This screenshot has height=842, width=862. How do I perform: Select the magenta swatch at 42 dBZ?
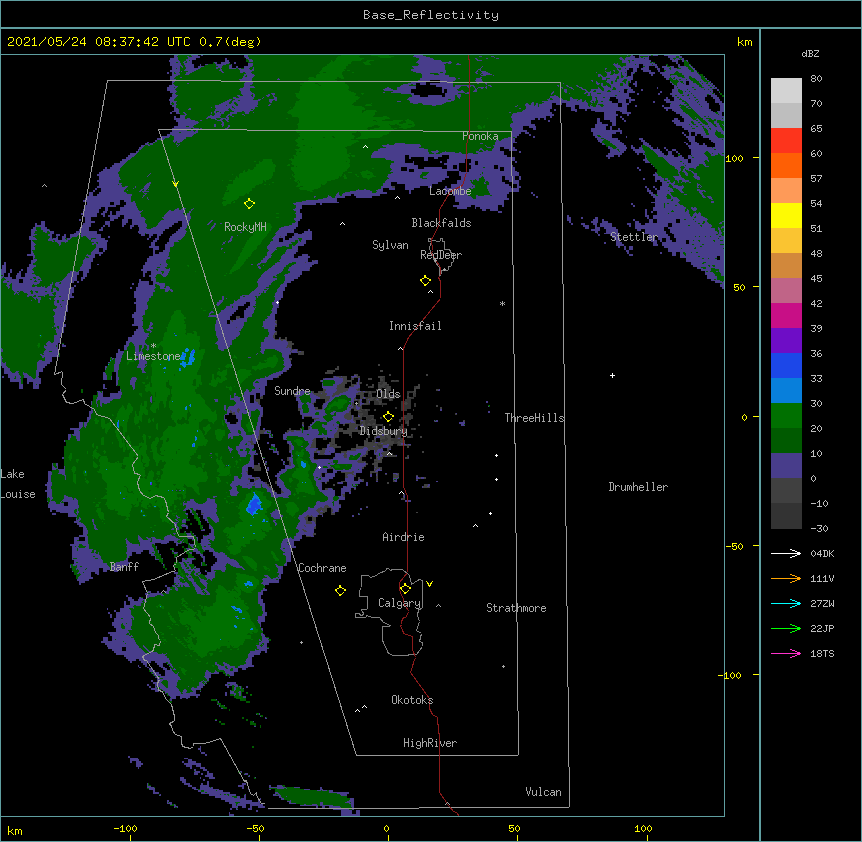[786, 315]
